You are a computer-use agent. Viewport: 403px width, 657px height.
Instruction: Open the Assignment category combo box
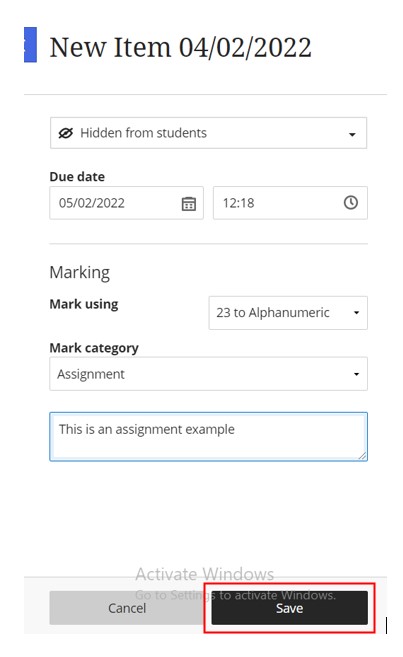[x=209, y=374]
